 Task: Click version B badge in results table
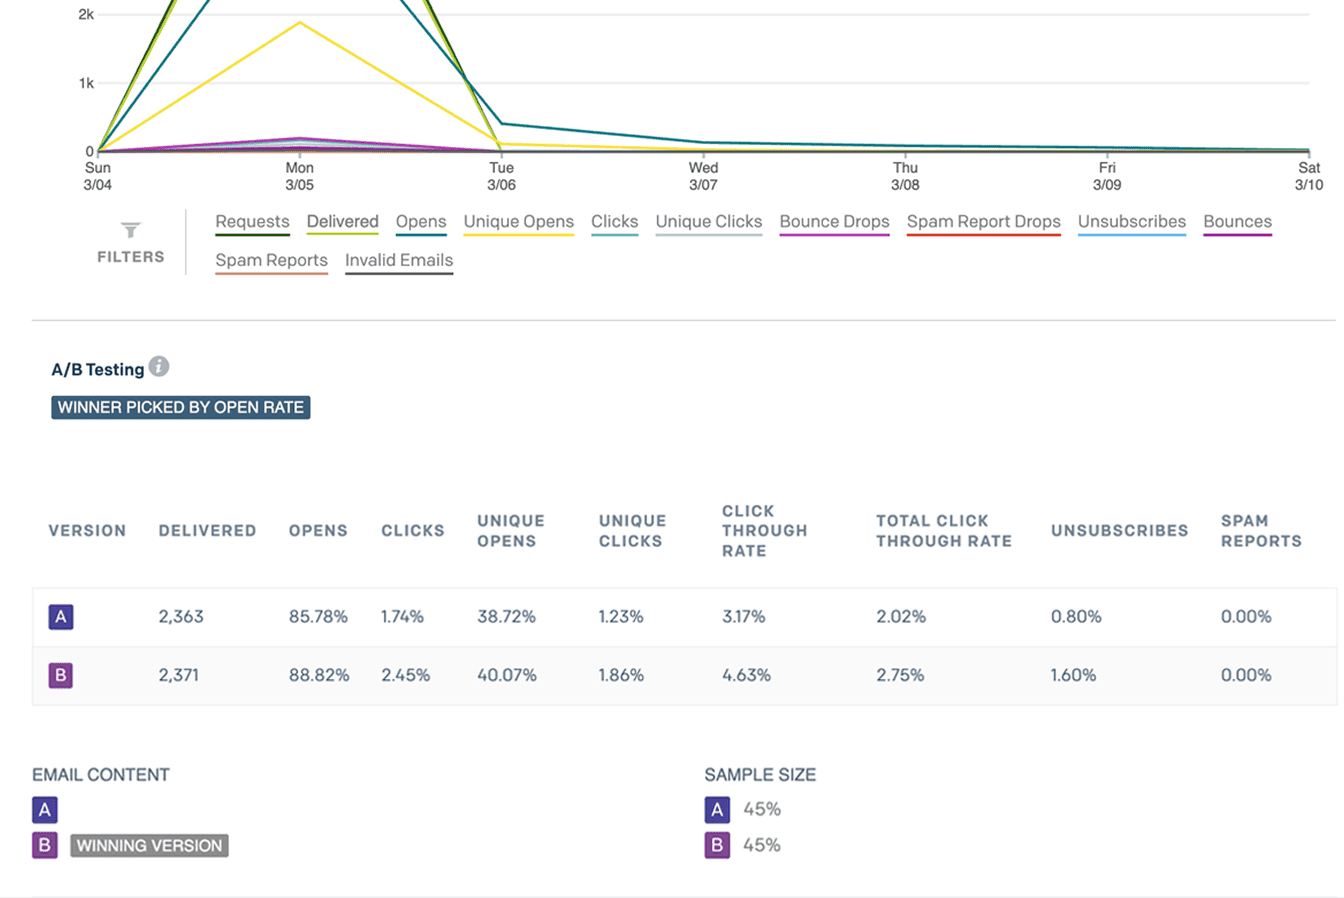tap(61, 675)
